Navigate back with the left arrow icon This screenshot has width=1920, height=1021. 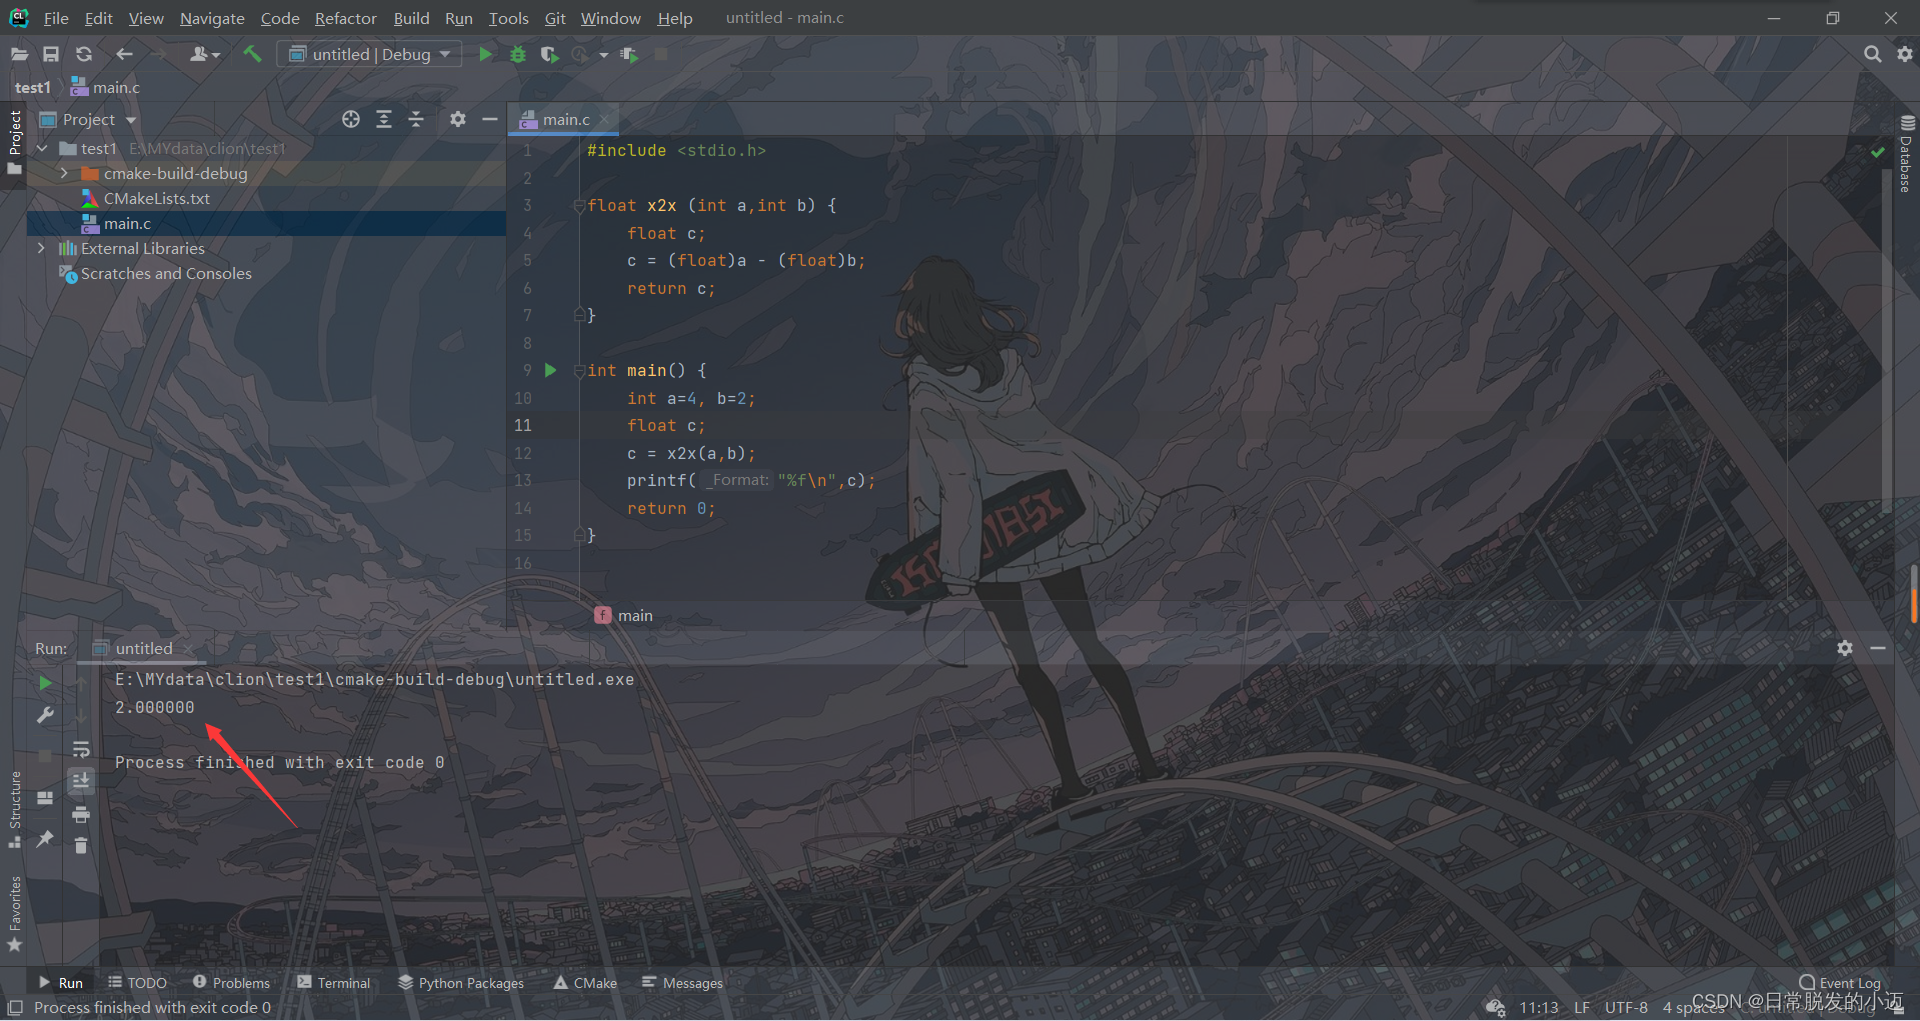point(124,54)
